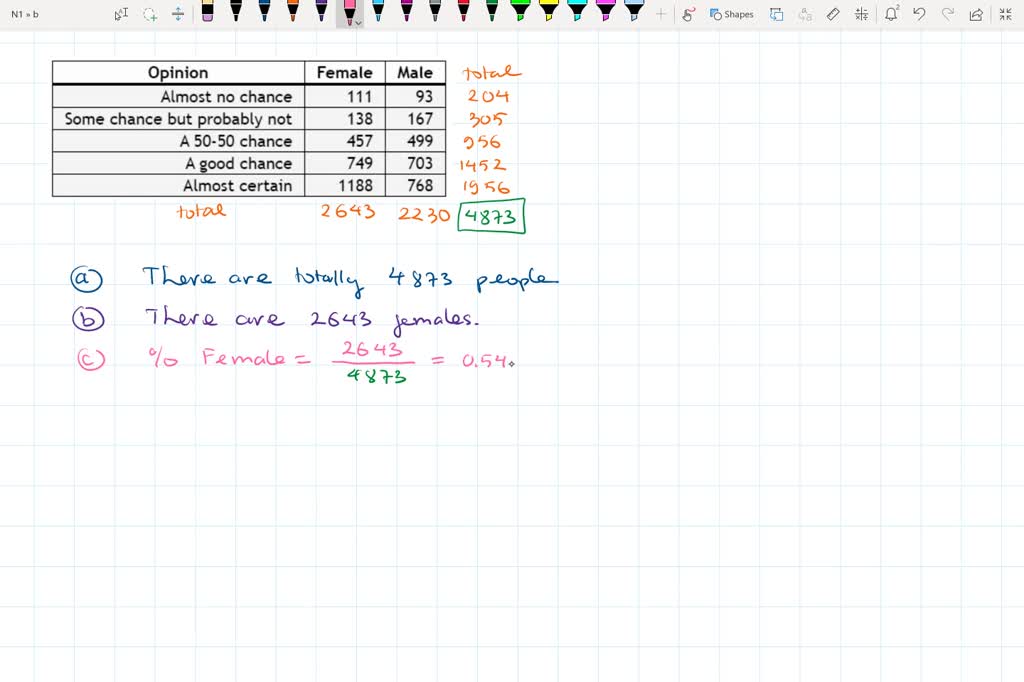Click the N1 » b page breadcrumb
Viewport: 1024px width, 682px height.
tap(24, 14)
